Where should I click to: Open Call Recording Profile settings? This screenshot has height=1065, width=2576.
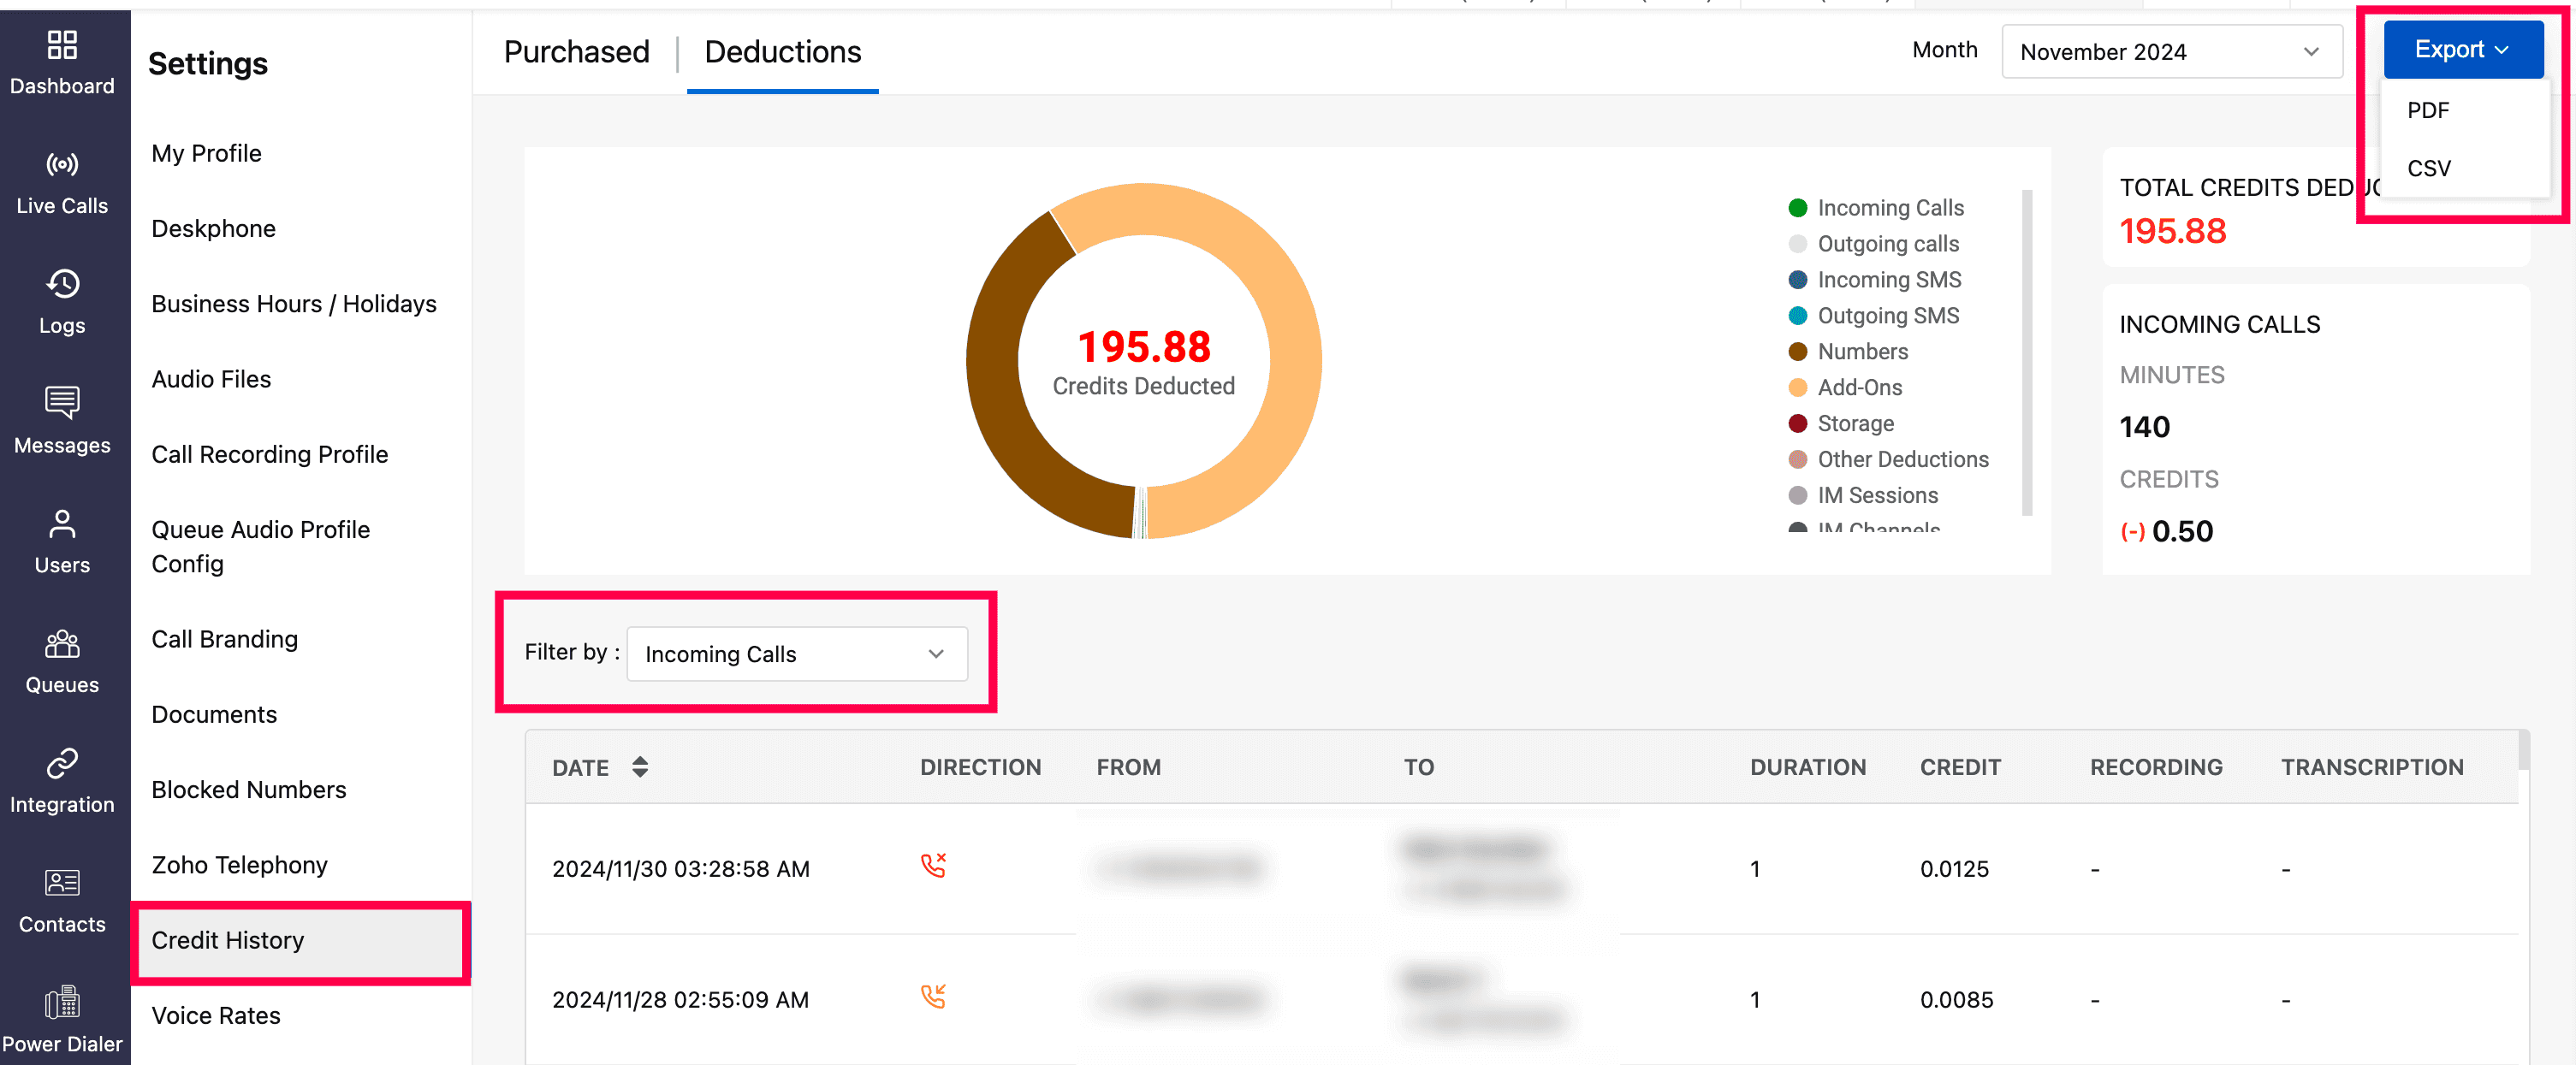coord(269,454)
